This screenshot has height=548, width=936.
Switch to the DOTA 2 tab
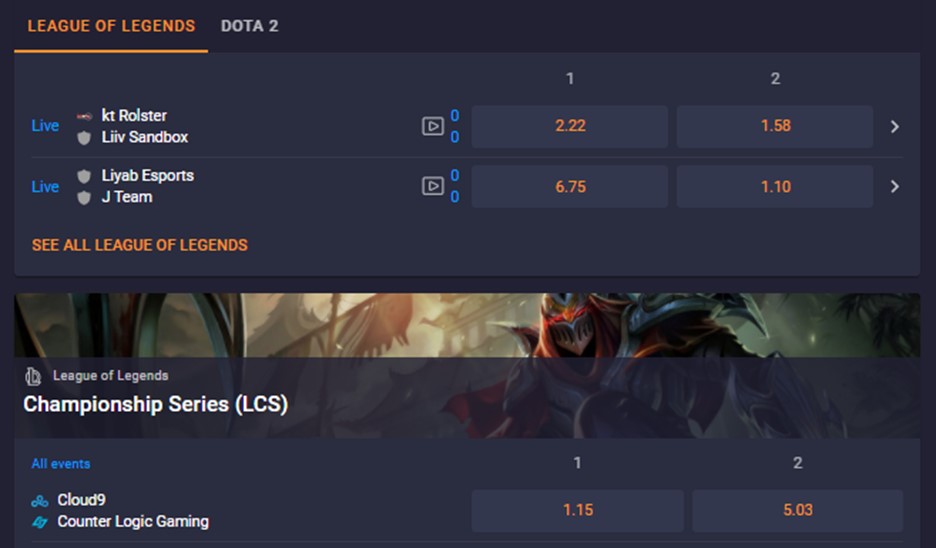(250, 26)
